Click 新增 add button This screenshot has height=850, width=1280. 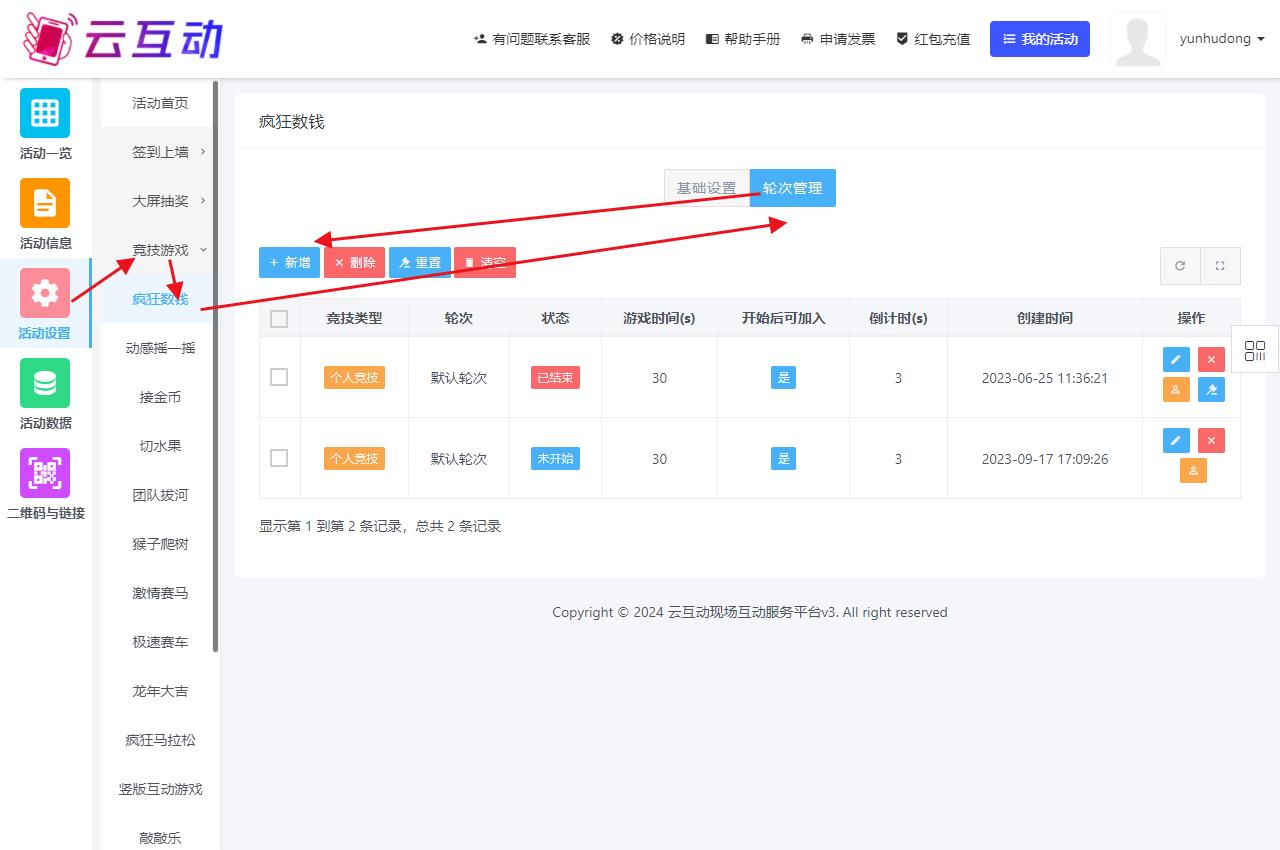pyautogui.click(x=290, y=263)
